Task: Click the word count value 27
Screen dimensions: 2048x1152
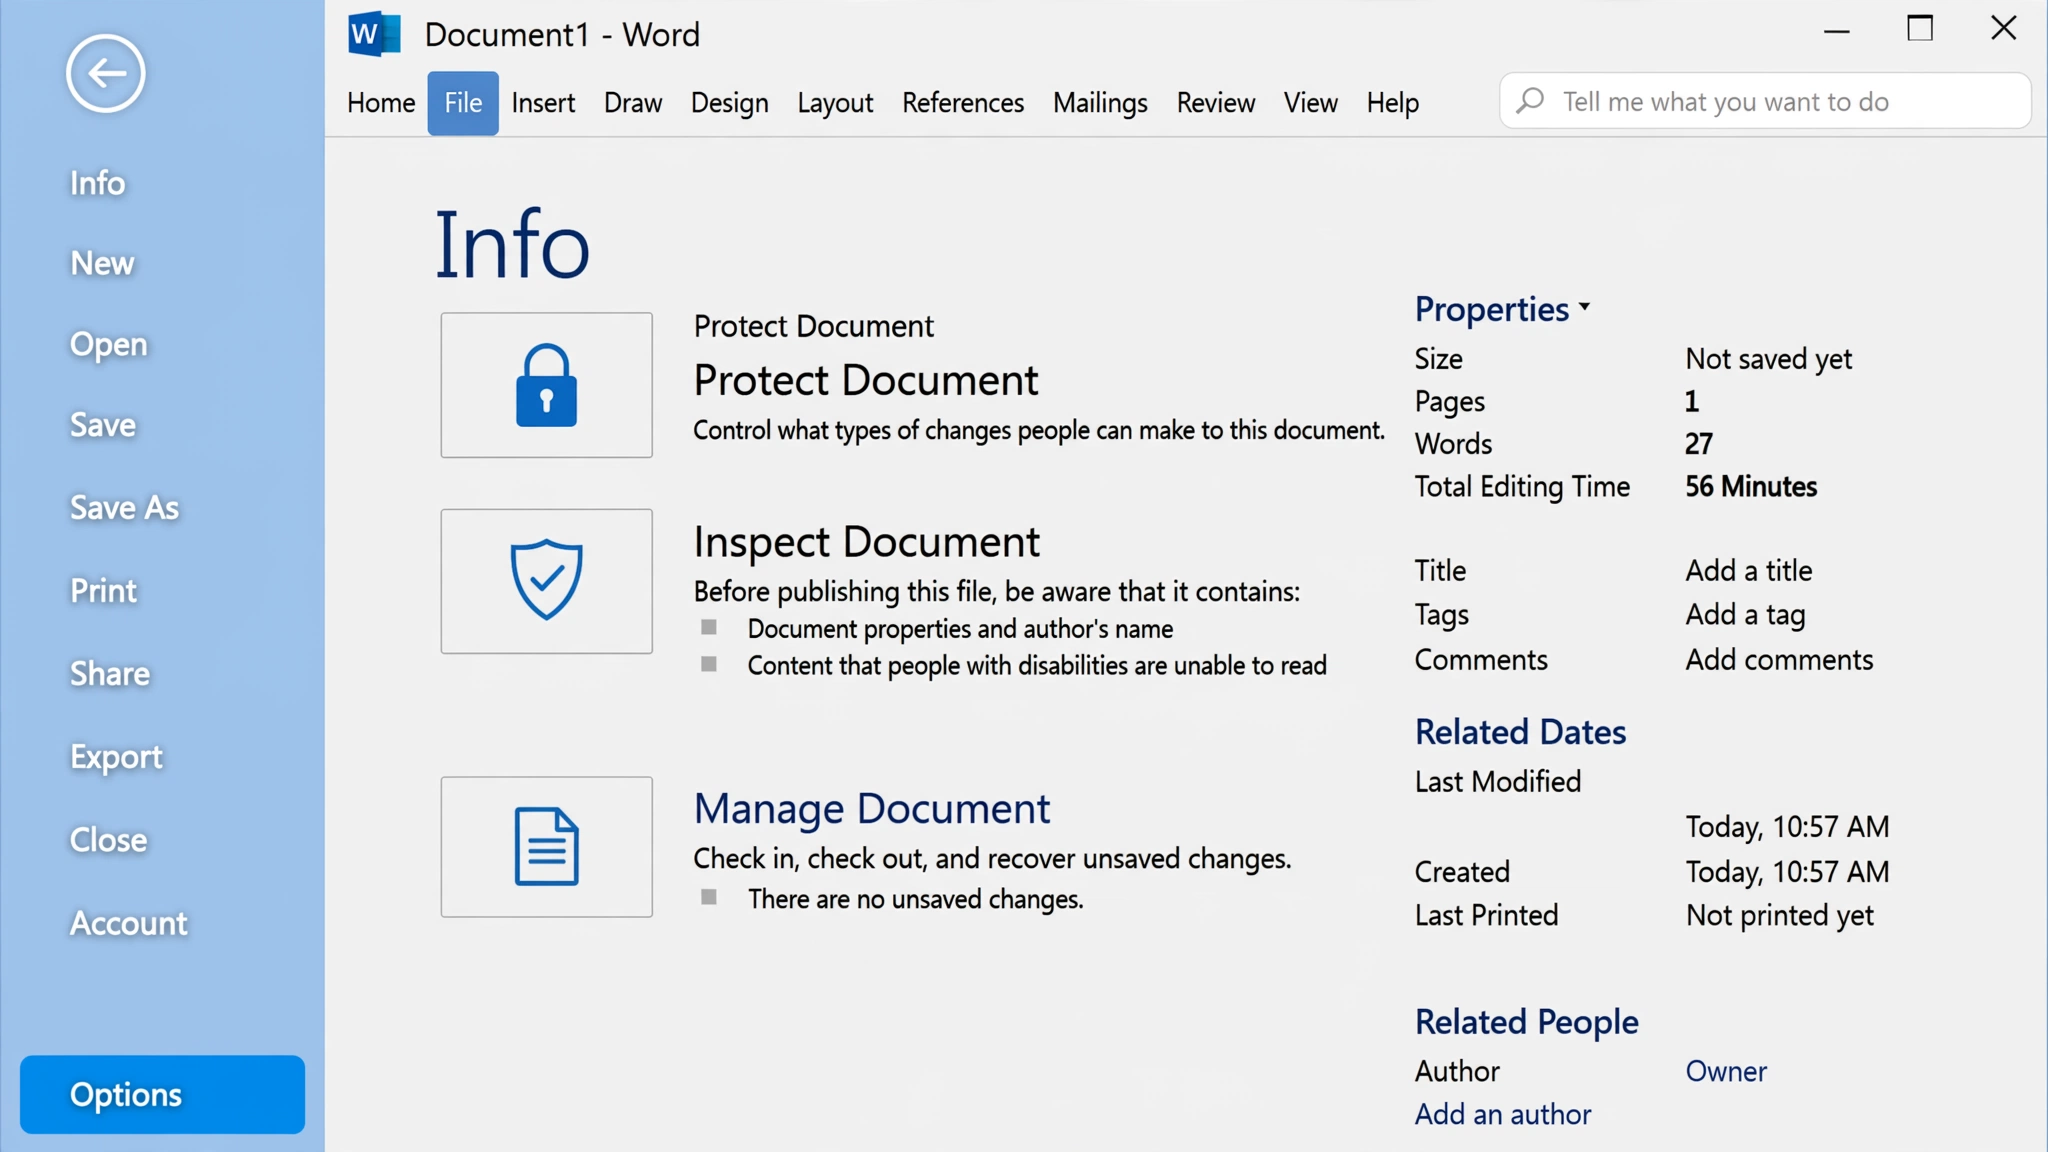Action: [x=1699, y=444]
